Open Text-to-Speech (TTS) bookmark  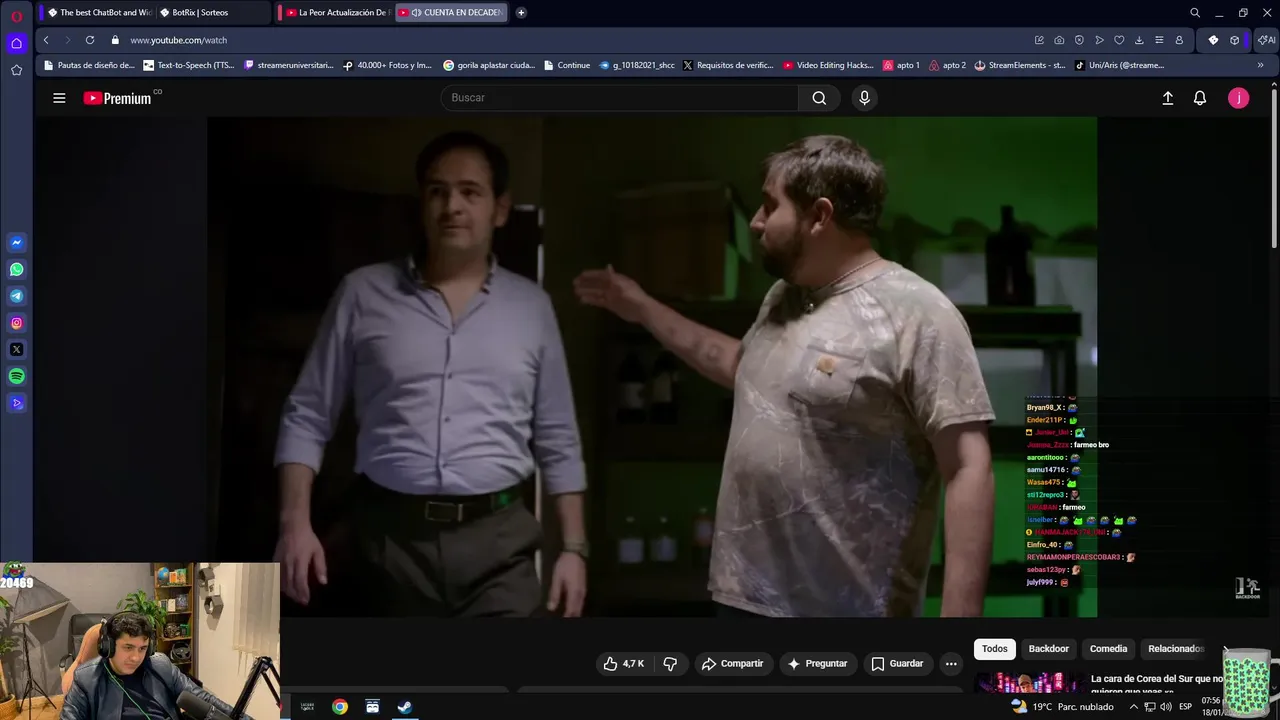click(x=189, y=65)
